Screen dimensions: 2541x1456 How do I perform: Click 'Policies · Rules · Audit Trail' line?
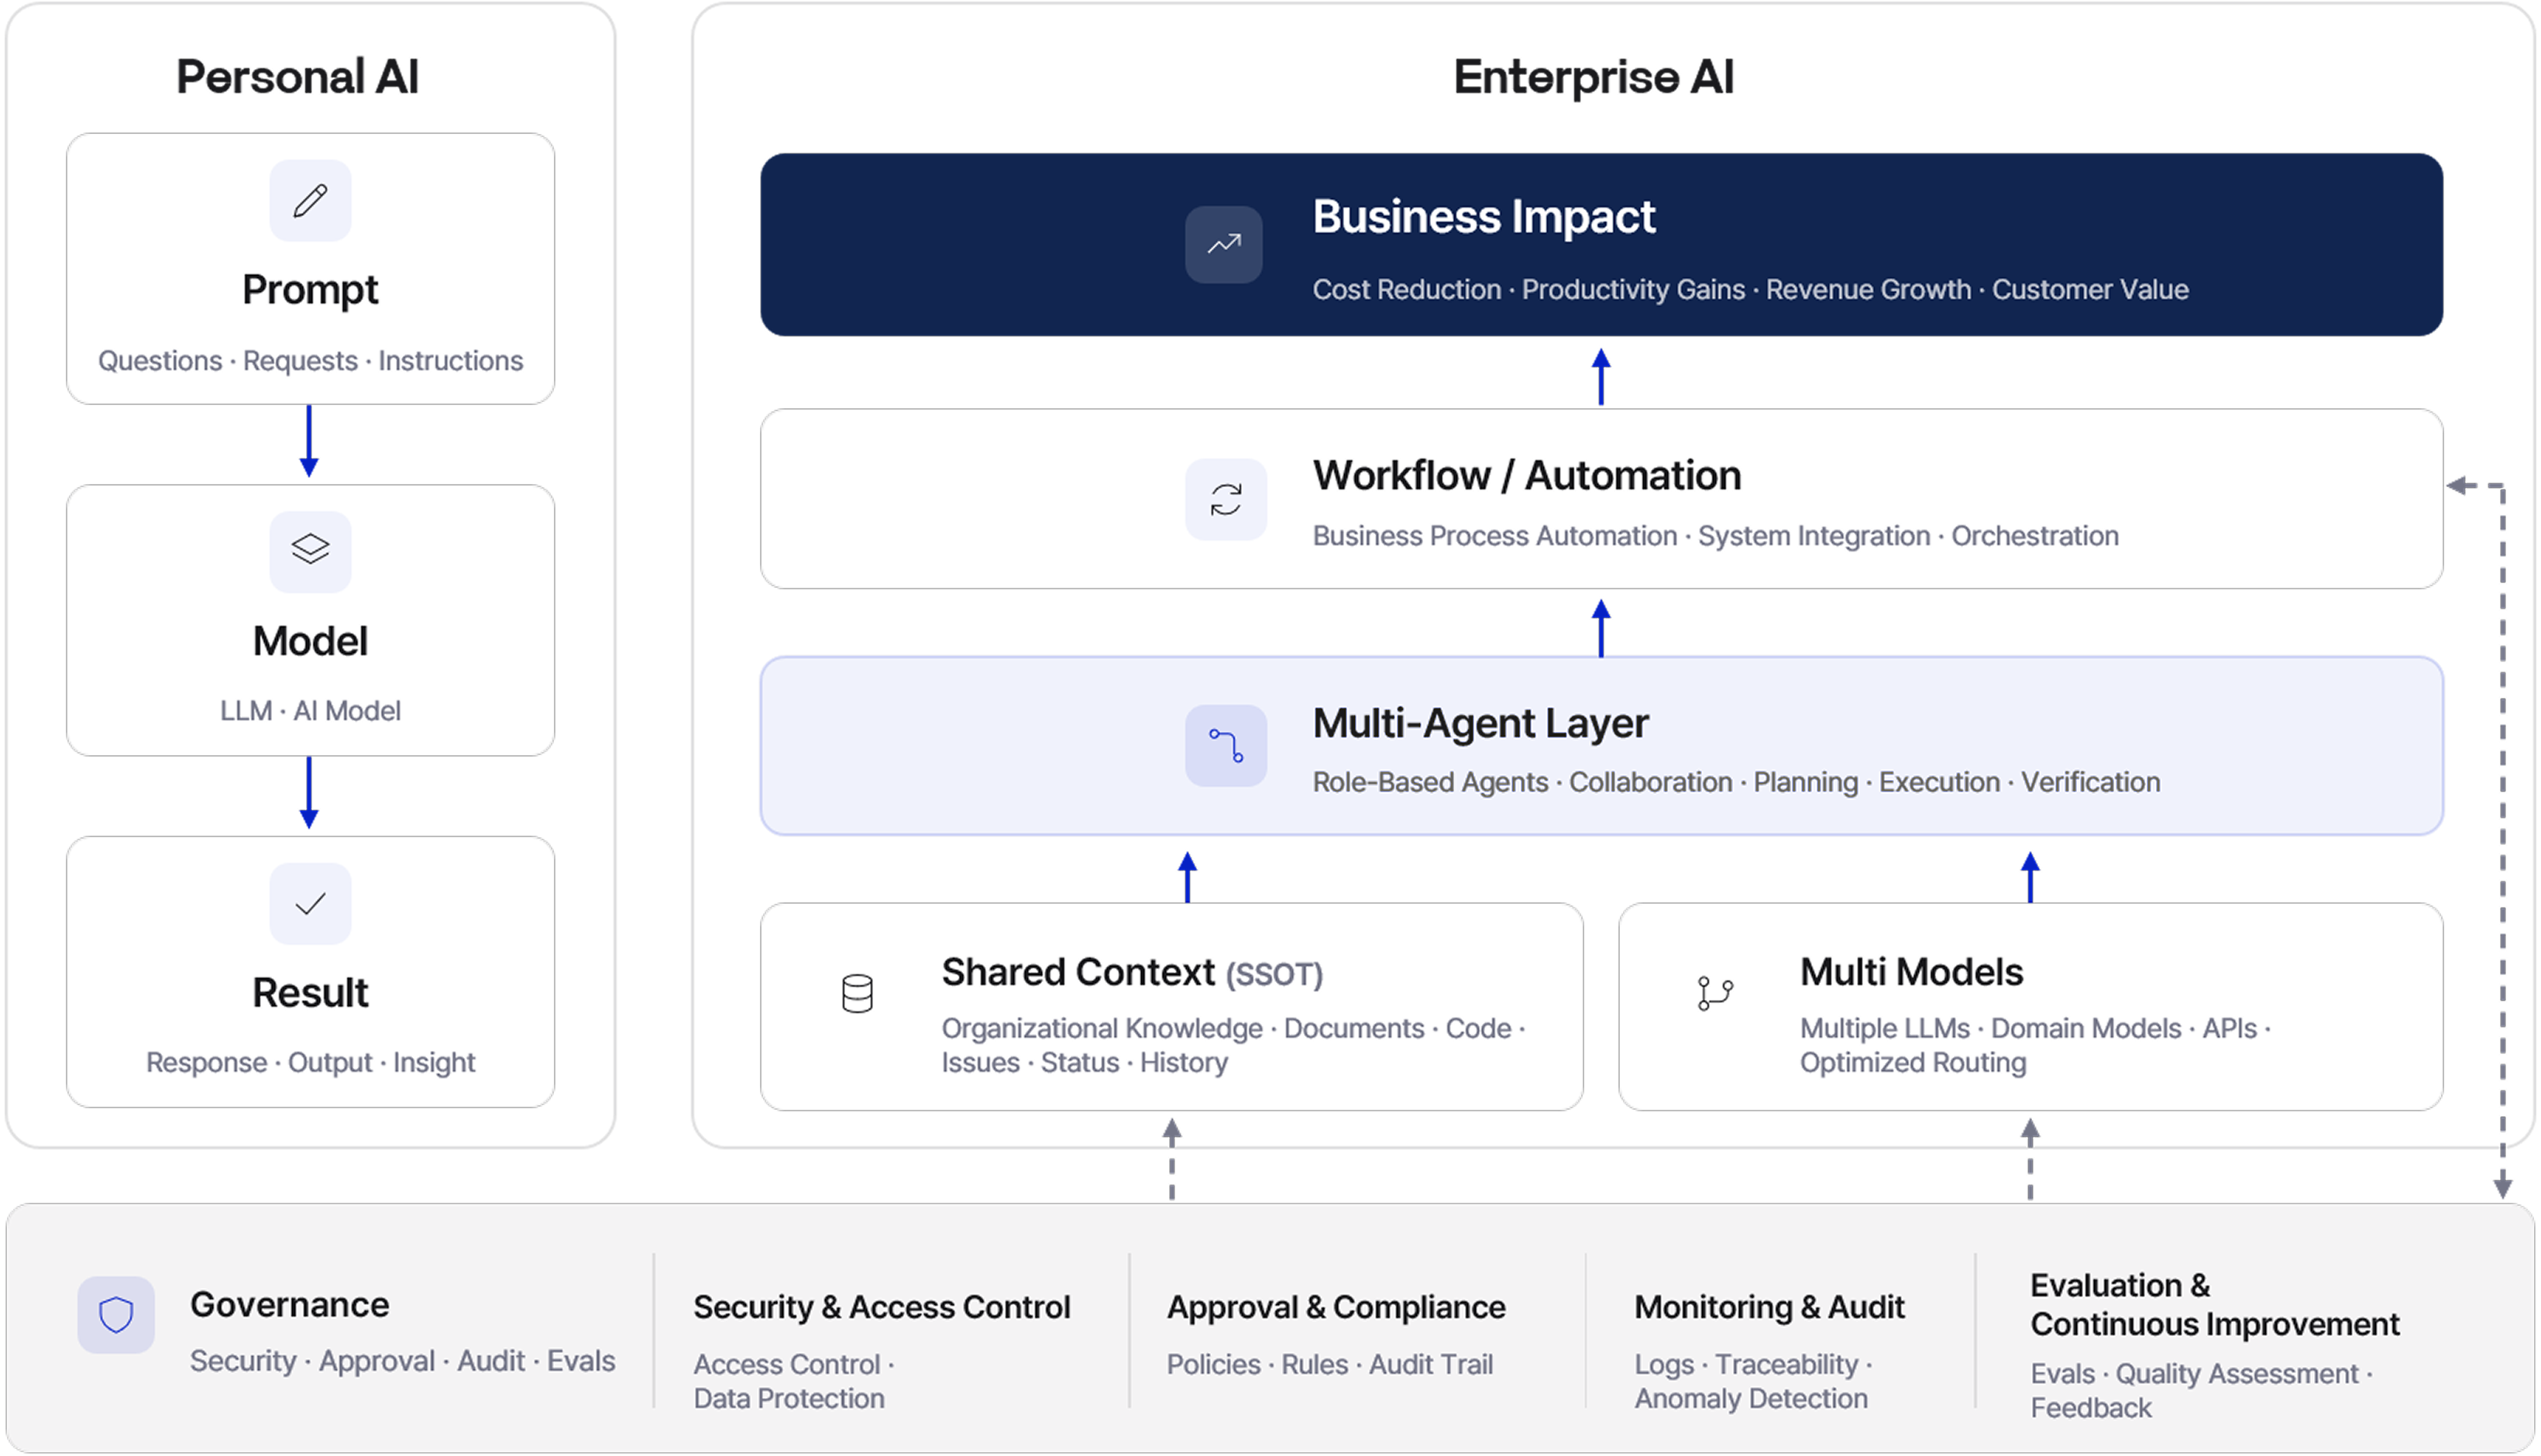[1330, 1364]
